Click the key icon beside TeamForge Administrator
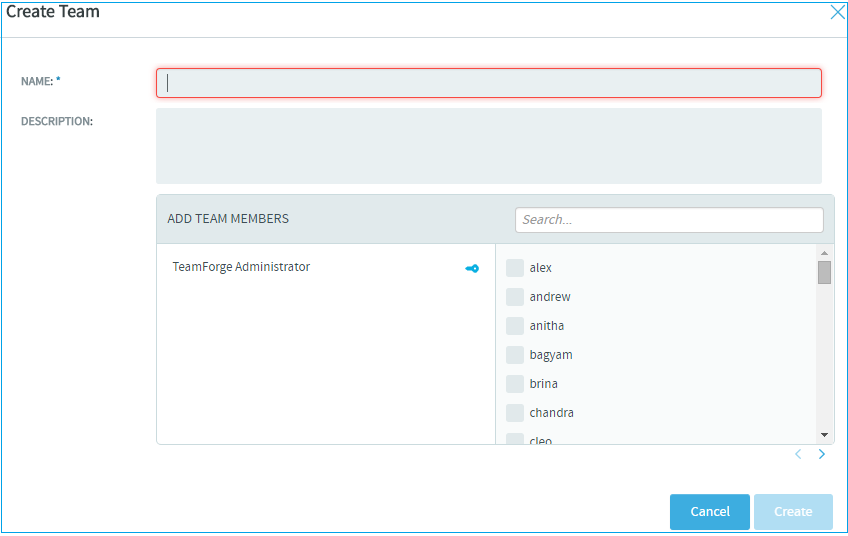Screen dimensions: 848x536 tap(472, 268)
